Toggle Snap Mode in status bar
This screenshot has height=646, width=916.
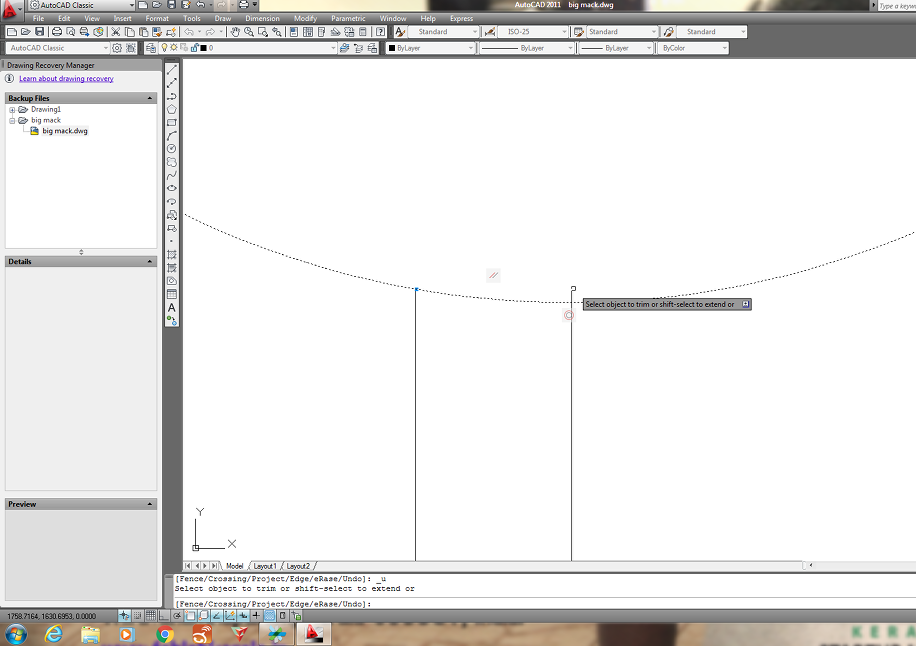tap(138, 616)
